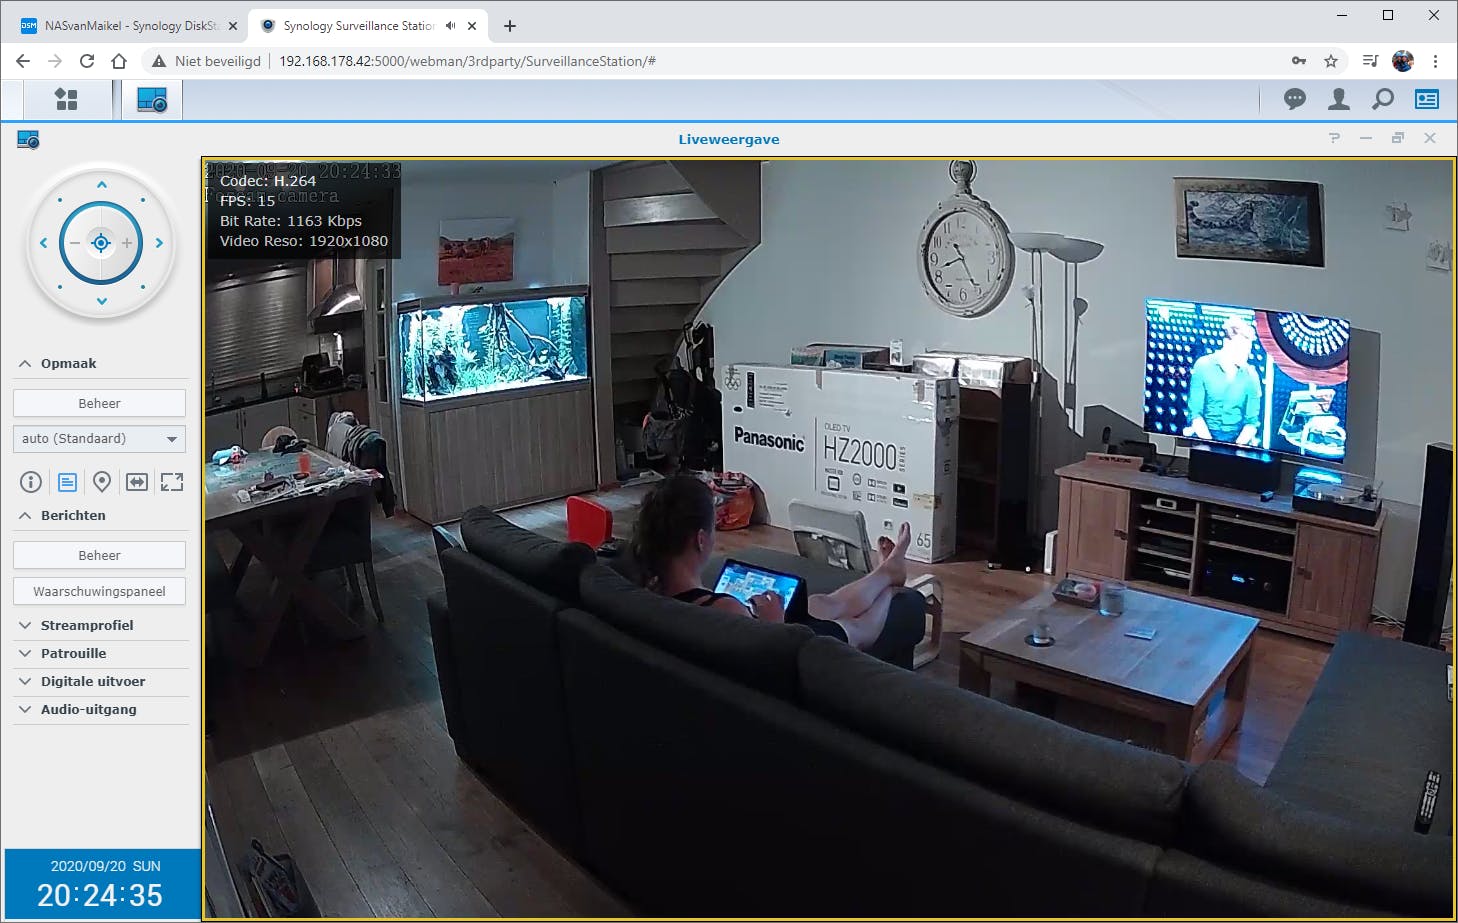Click Beheer button under Berichten
The height and width of the screenshot is (923, 1458).
[x=99, y=555]
